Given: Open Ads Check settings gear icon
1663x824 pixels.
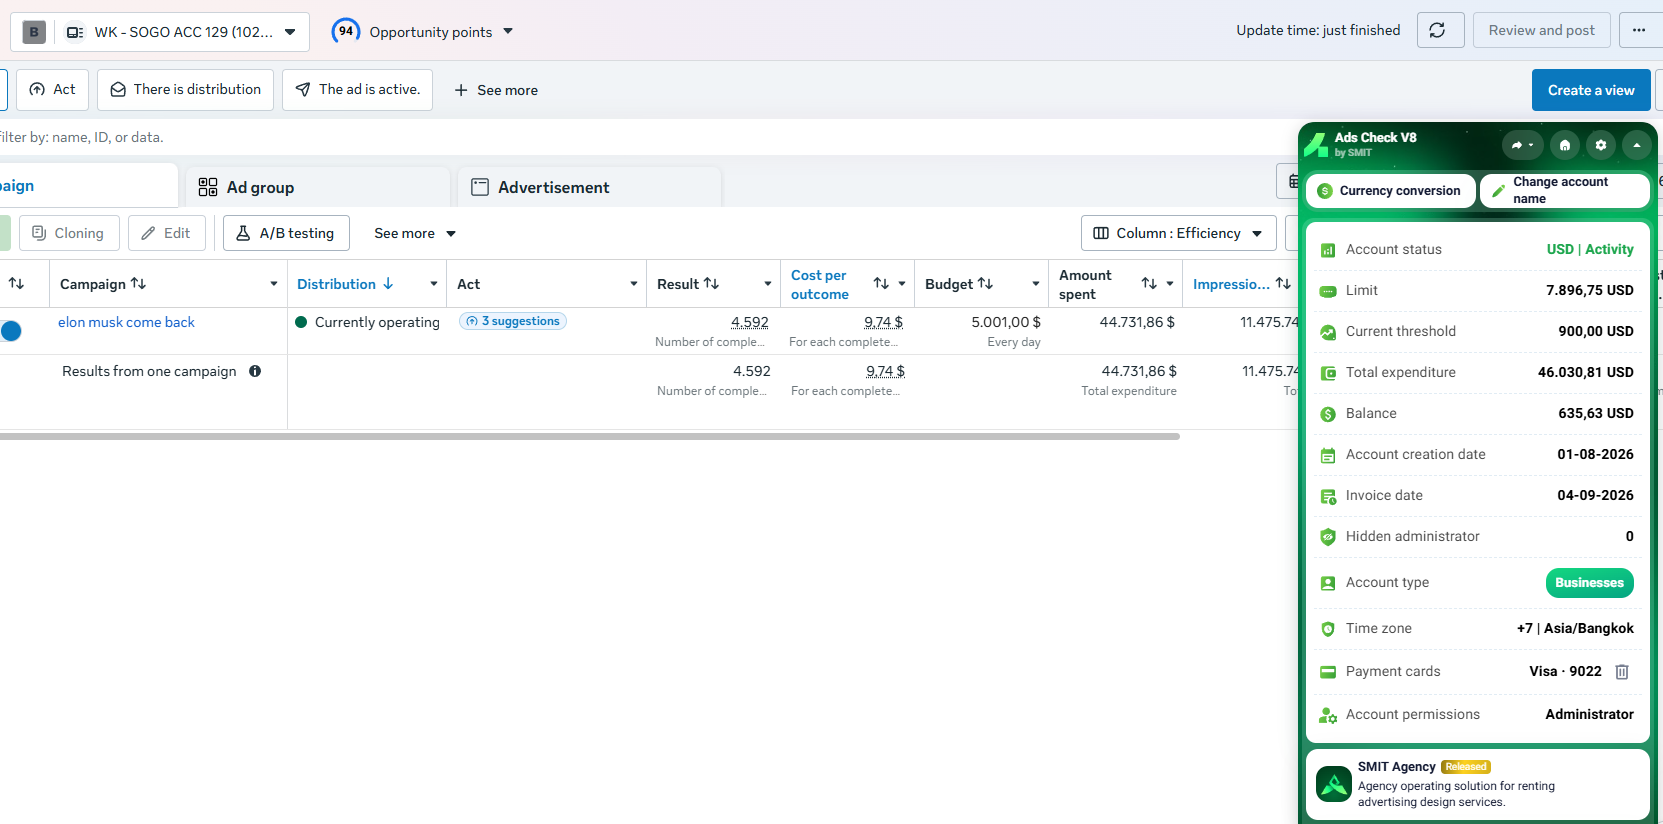Looking at the screenshot, I should 1601,145.
